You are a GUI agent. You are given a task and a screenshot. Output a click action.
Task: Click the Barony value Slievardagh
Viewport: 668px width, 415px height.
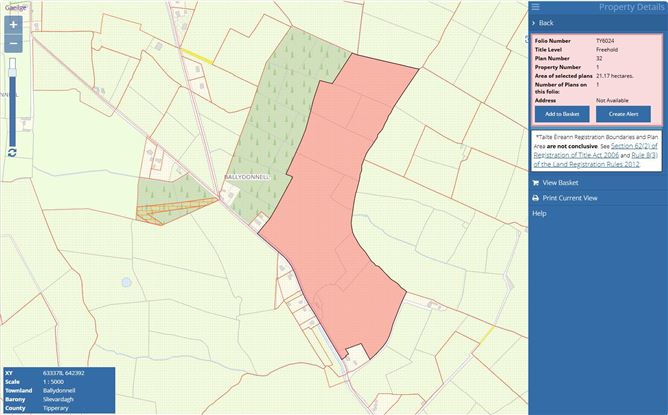point(58,400)
